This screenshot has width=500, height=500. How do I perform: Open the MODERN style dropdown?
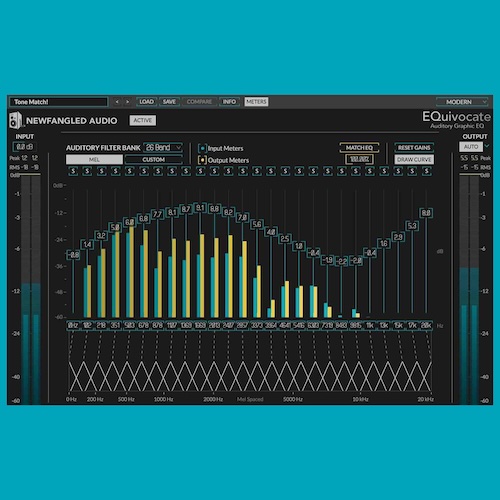463,102
